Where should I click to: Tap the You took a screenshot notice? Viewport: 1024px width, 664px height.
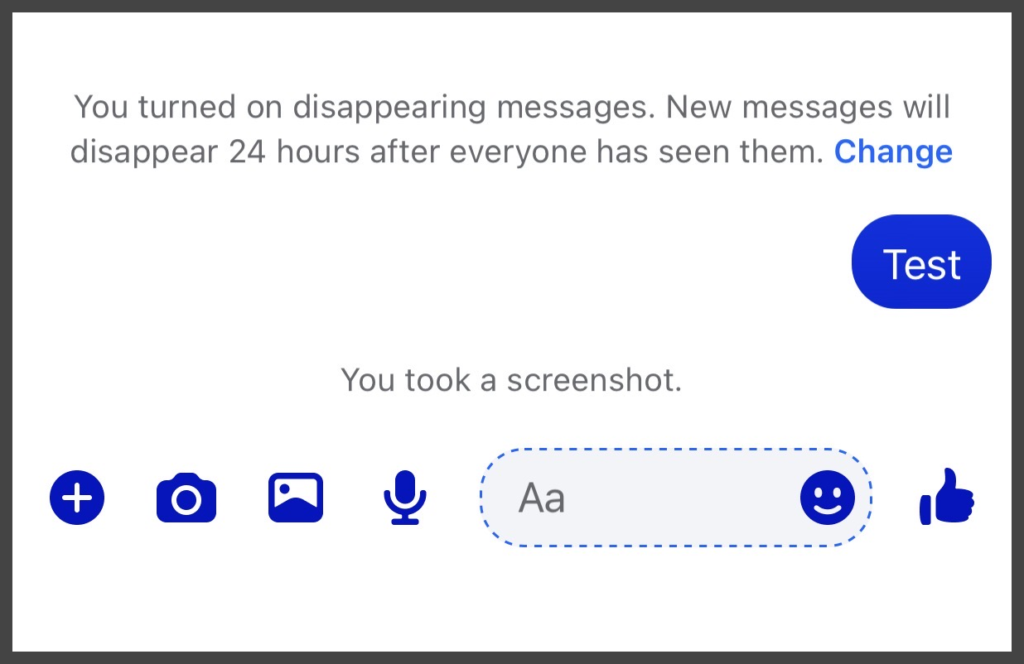coord(511,380)
